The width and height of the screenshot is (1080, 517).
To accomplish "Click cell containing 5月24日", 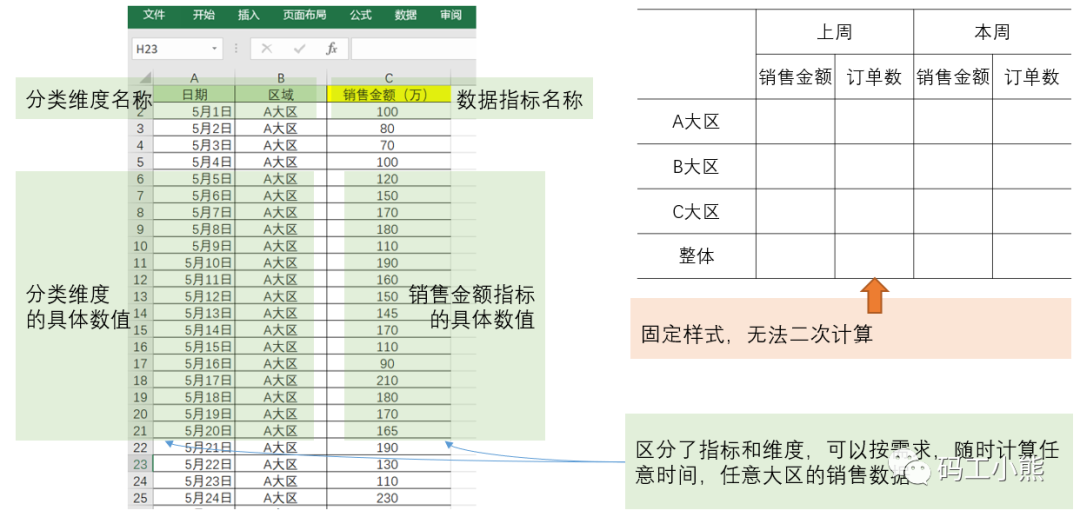I will point(194,498).
